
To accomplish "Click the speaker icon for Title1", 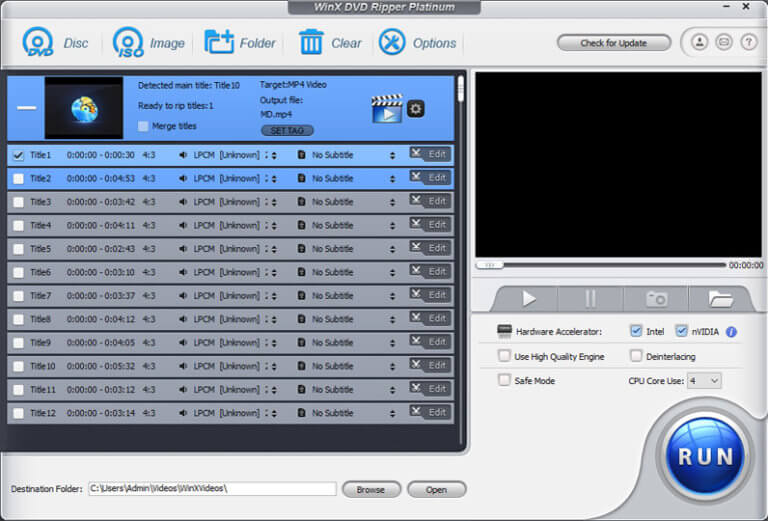I will 183,155.
